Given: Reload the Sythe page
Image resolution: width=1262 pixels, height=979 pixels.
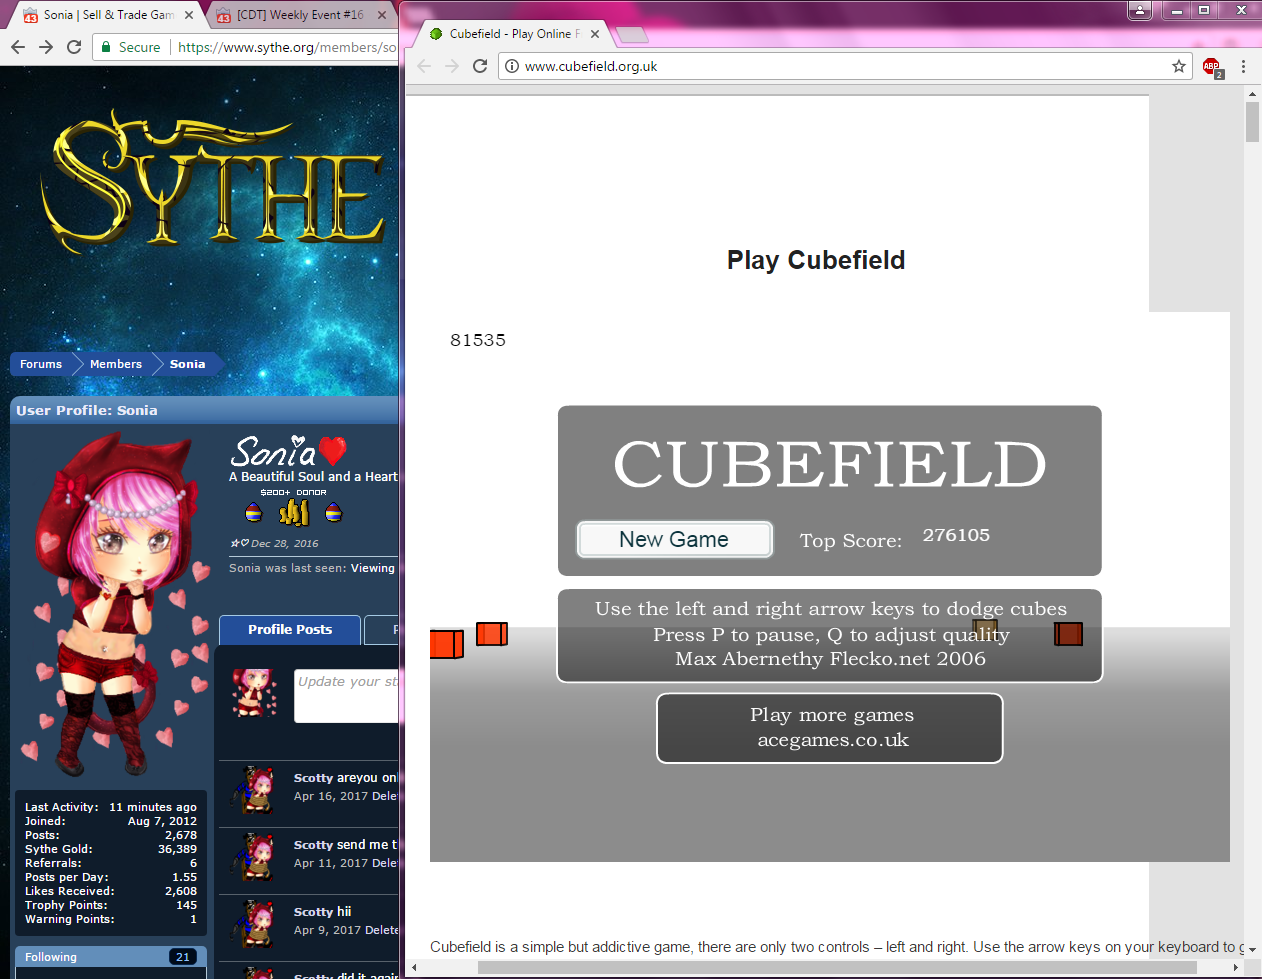Looking at the screenshot, I should pyautogui.click(x=74, y=47).
